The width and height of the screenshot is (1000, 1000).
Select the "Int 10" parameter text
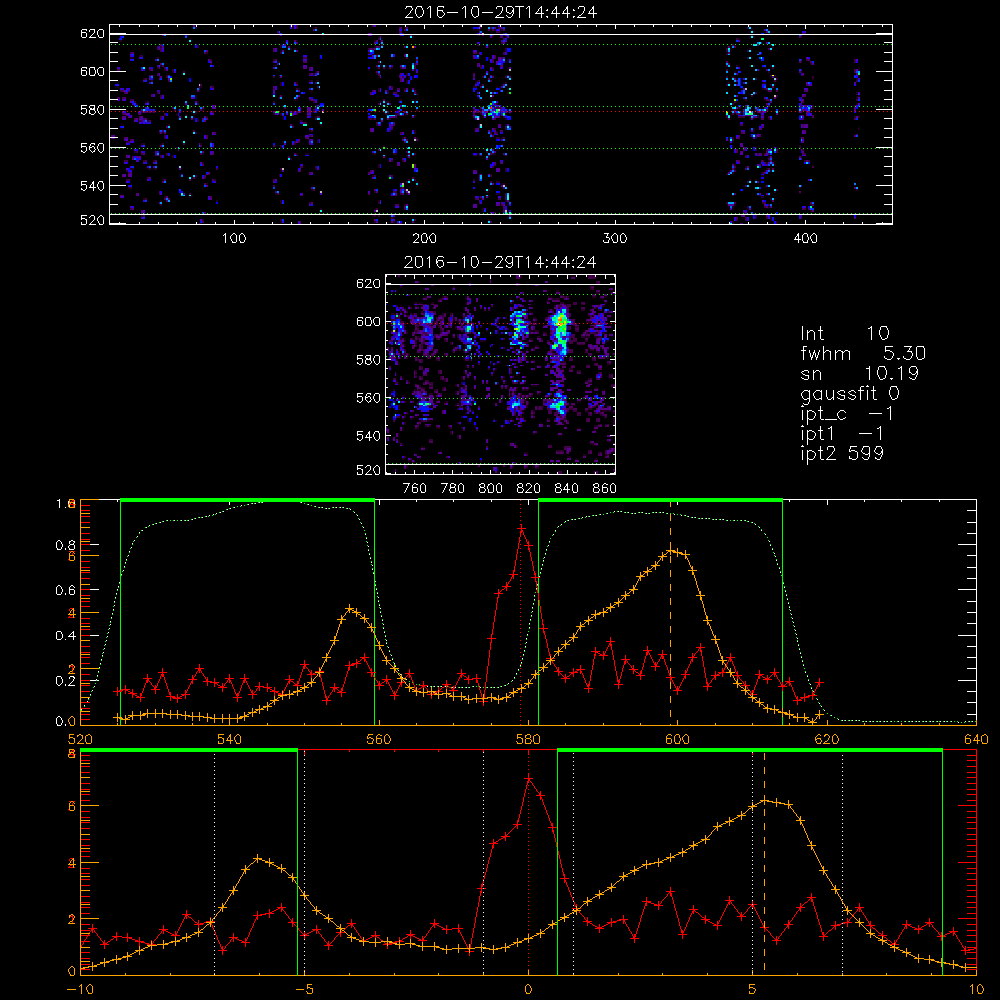(844, 334)
